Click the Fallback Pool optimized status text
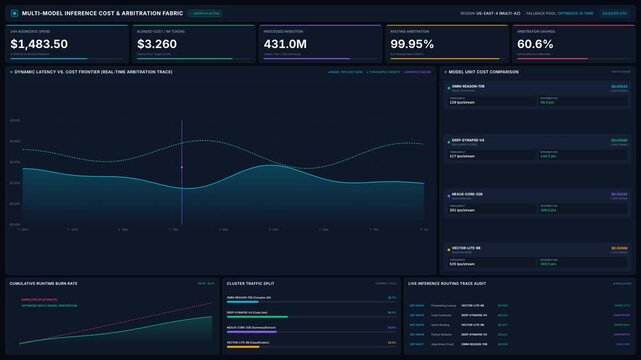 tap(575, 13)
